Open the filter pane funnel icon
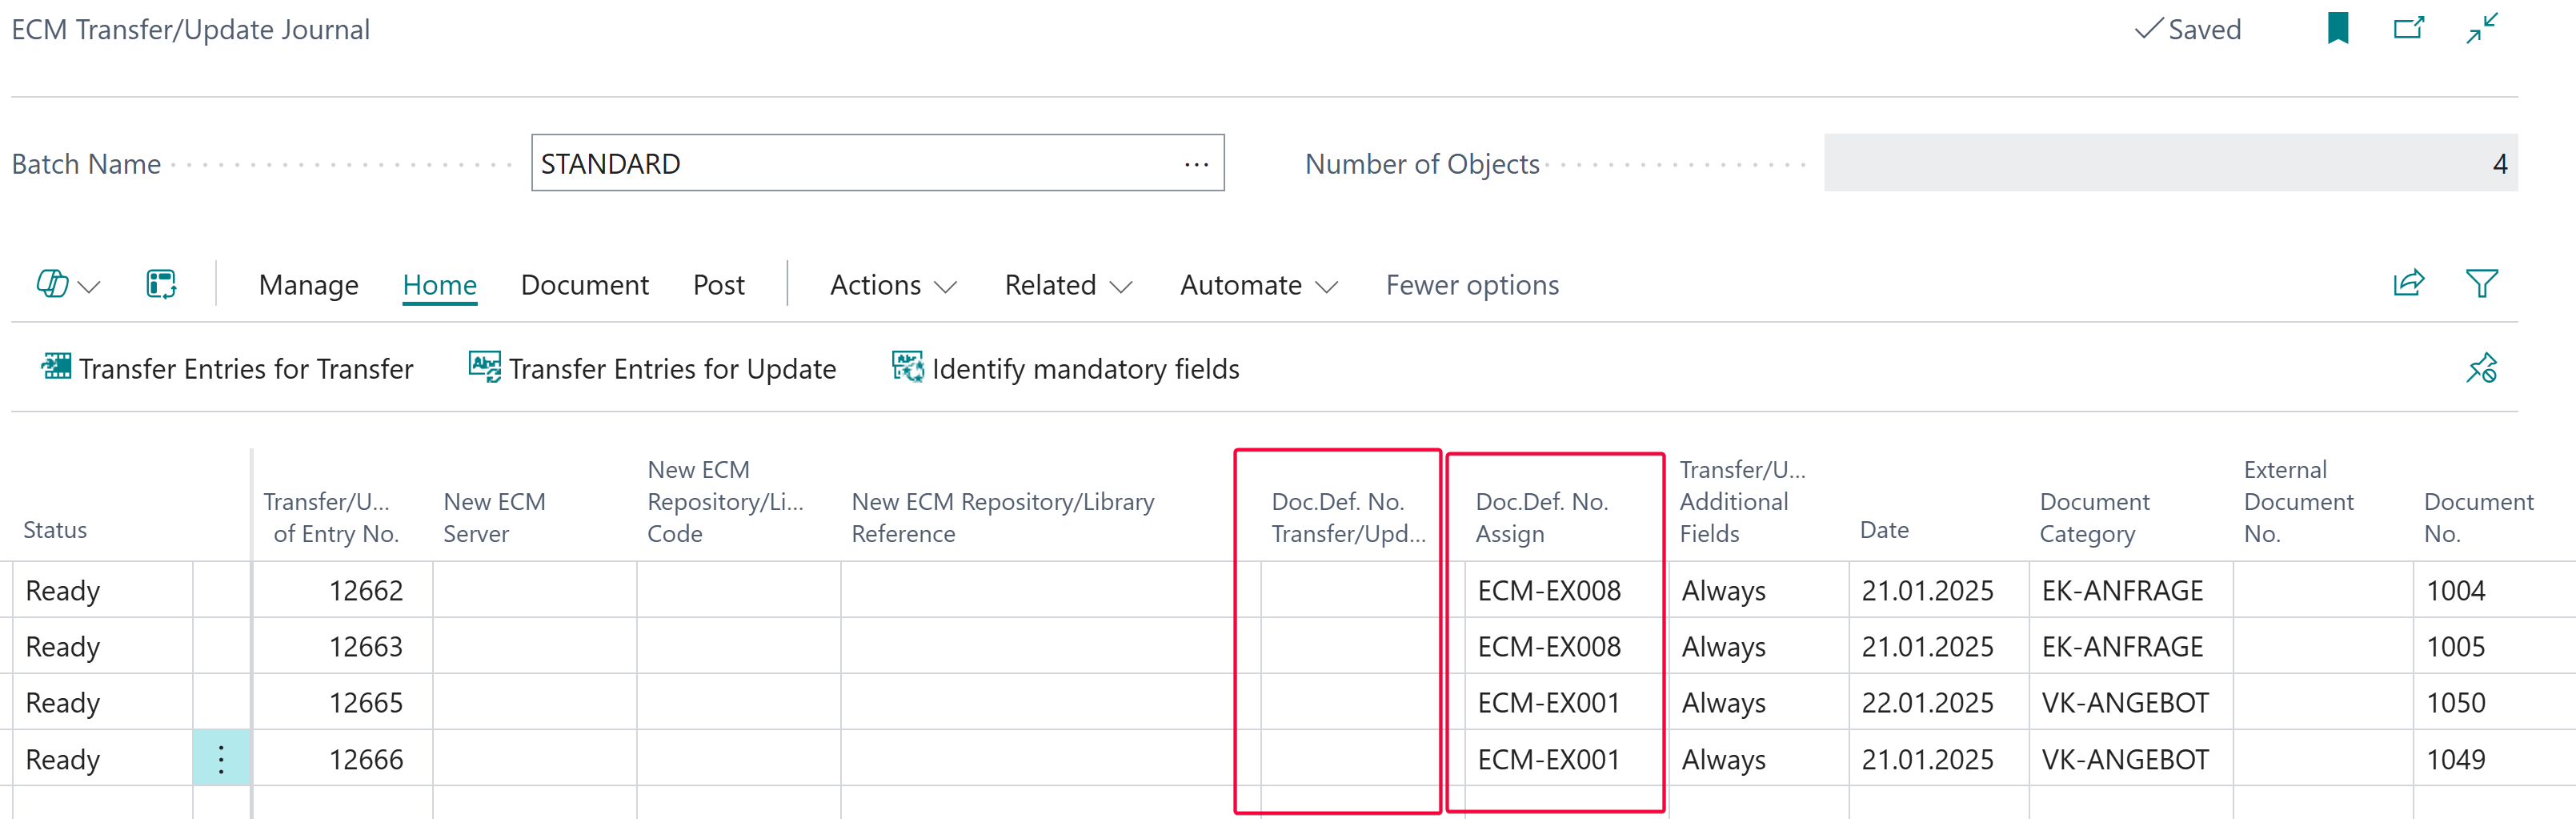Screen dimensions: 2576x819 [2481, 284]
